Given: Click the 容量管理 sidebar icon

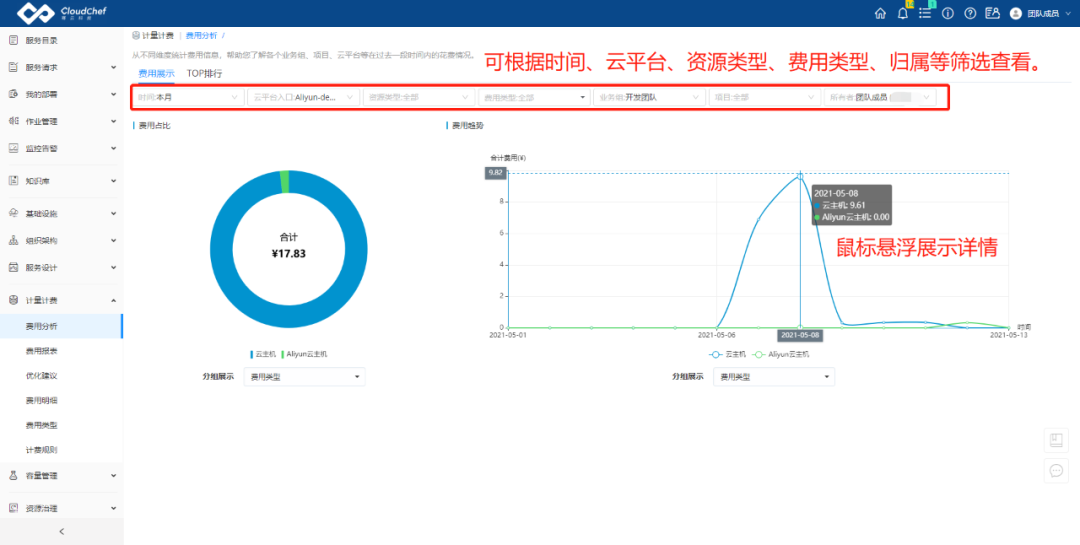Looking at the screenshot, I should click(13, 475).
